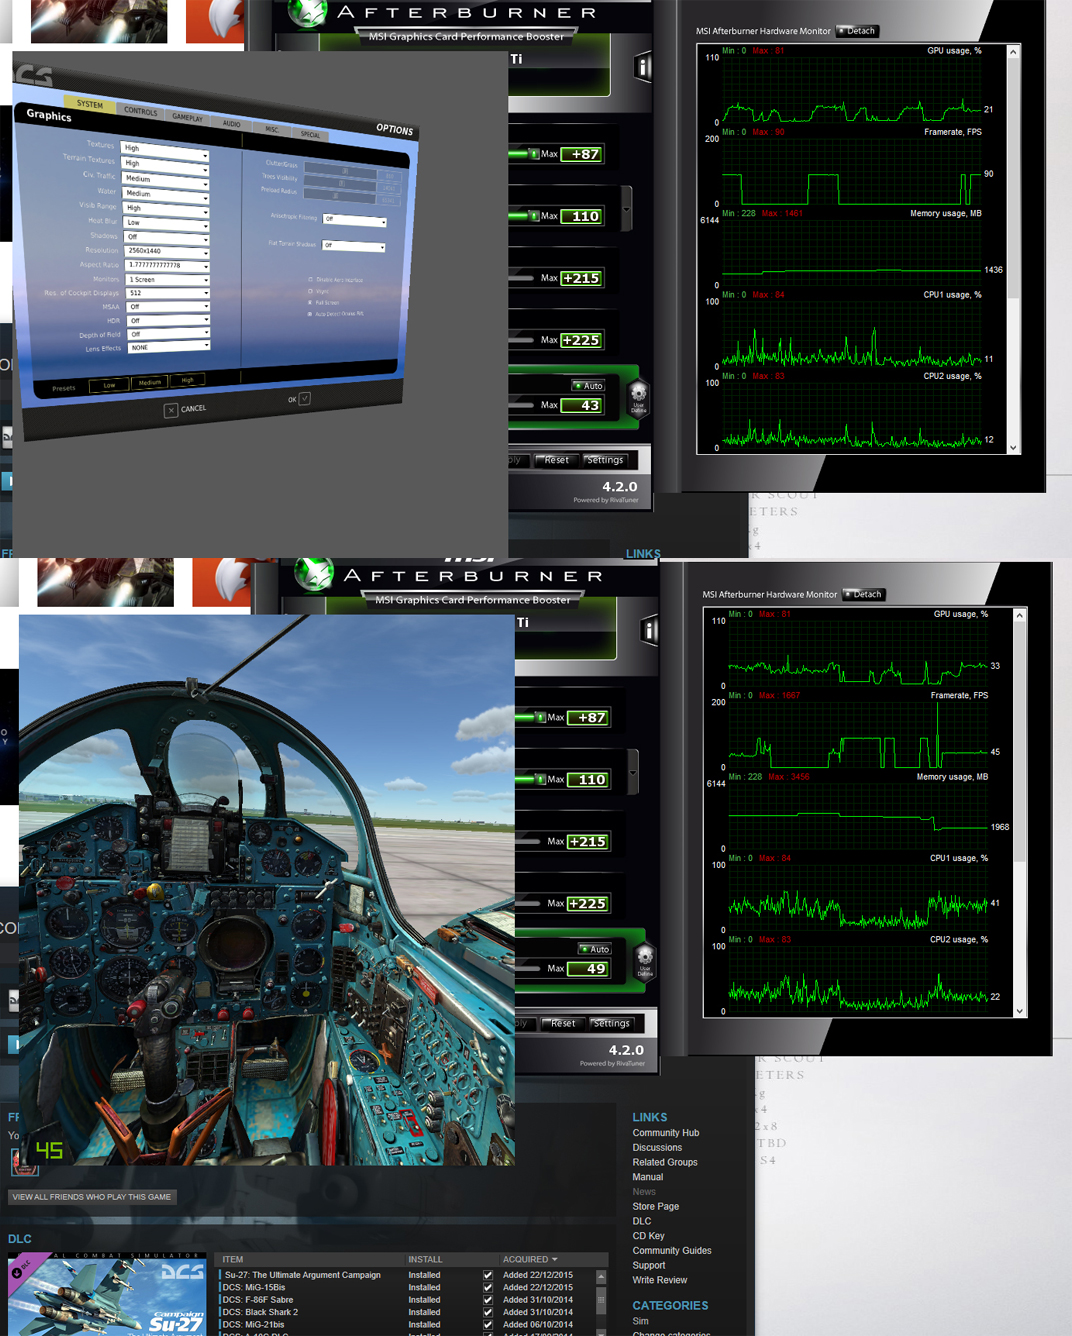Open the Resolution dropdown showing 2560x1440
Image resolution: width=1072 pixels, height=1336 pixels.
click(167, 252)
